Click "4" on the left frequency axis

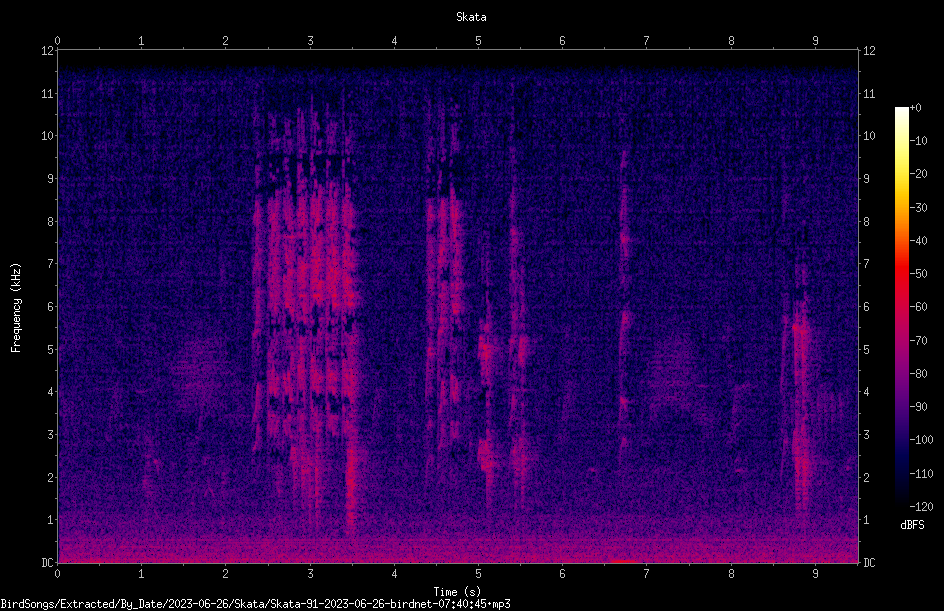tap(50, 392)
